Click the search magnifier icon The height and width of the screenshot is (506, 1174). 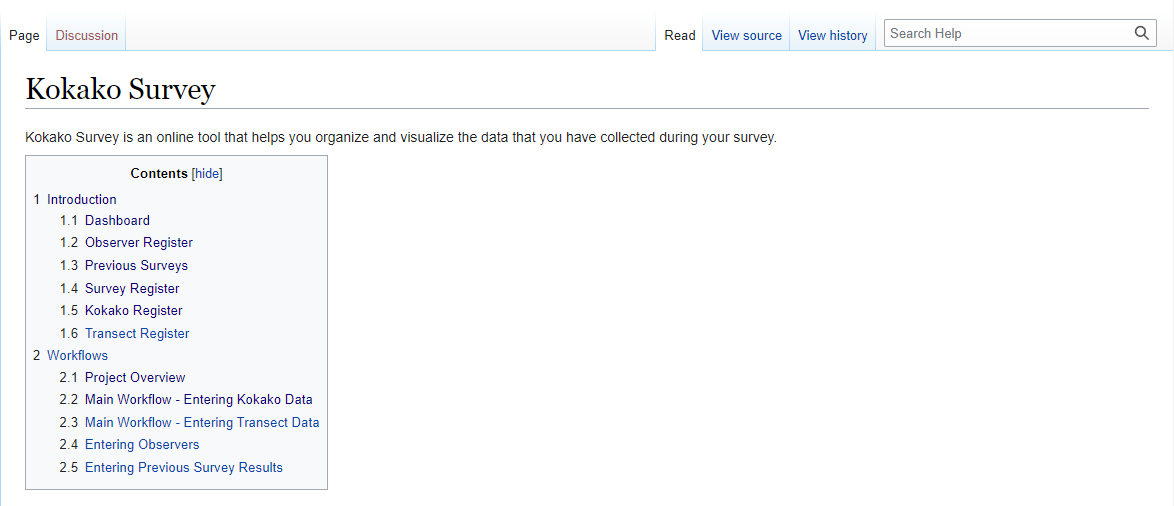tap(1141, 33)
